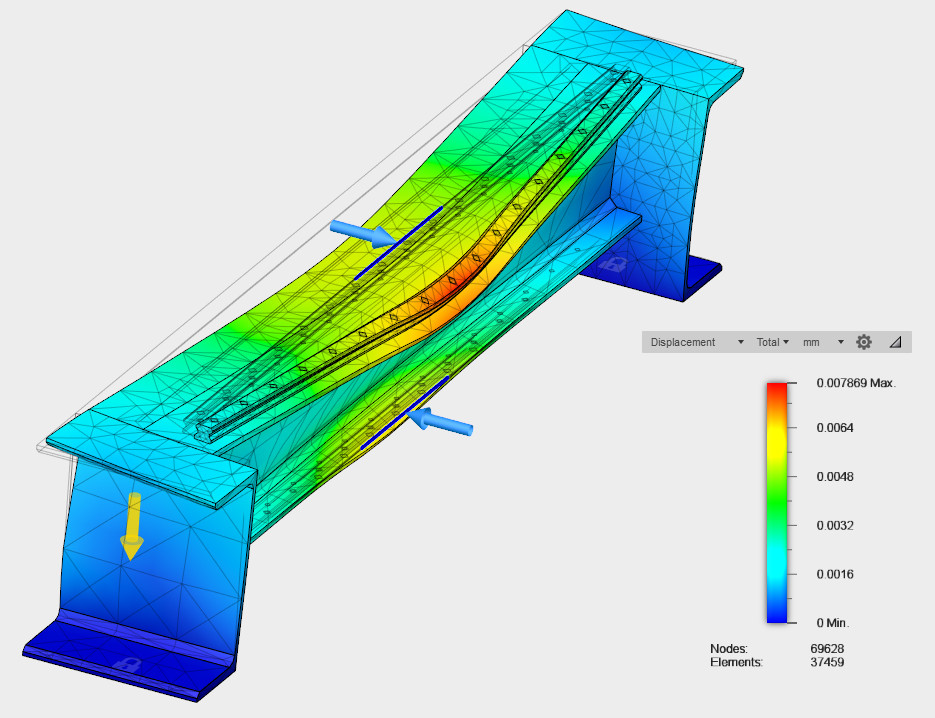
Task: Open the mm units dropdown
Action: [x=823, y=342]
